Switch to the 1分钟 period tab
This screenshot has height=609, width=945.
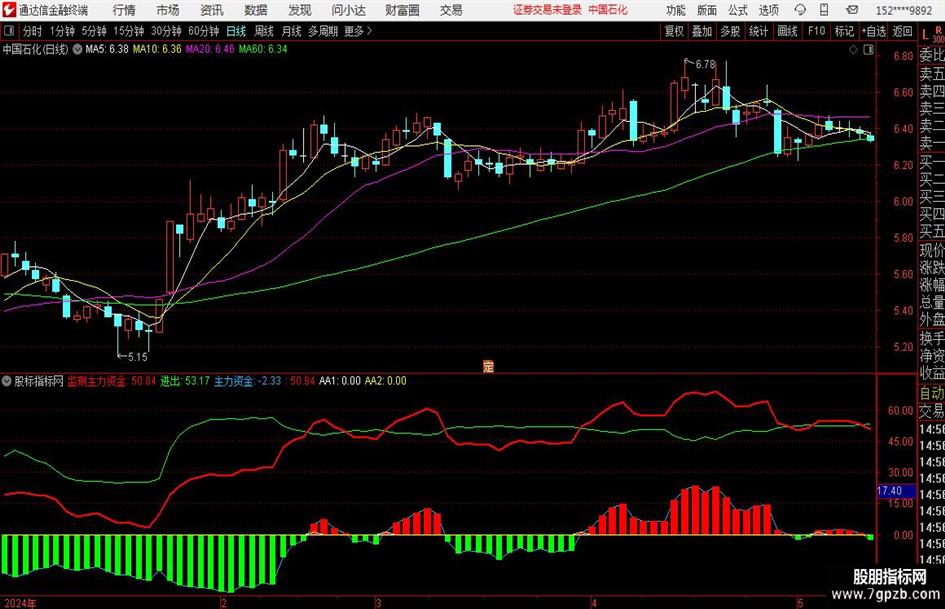(62, 31)
